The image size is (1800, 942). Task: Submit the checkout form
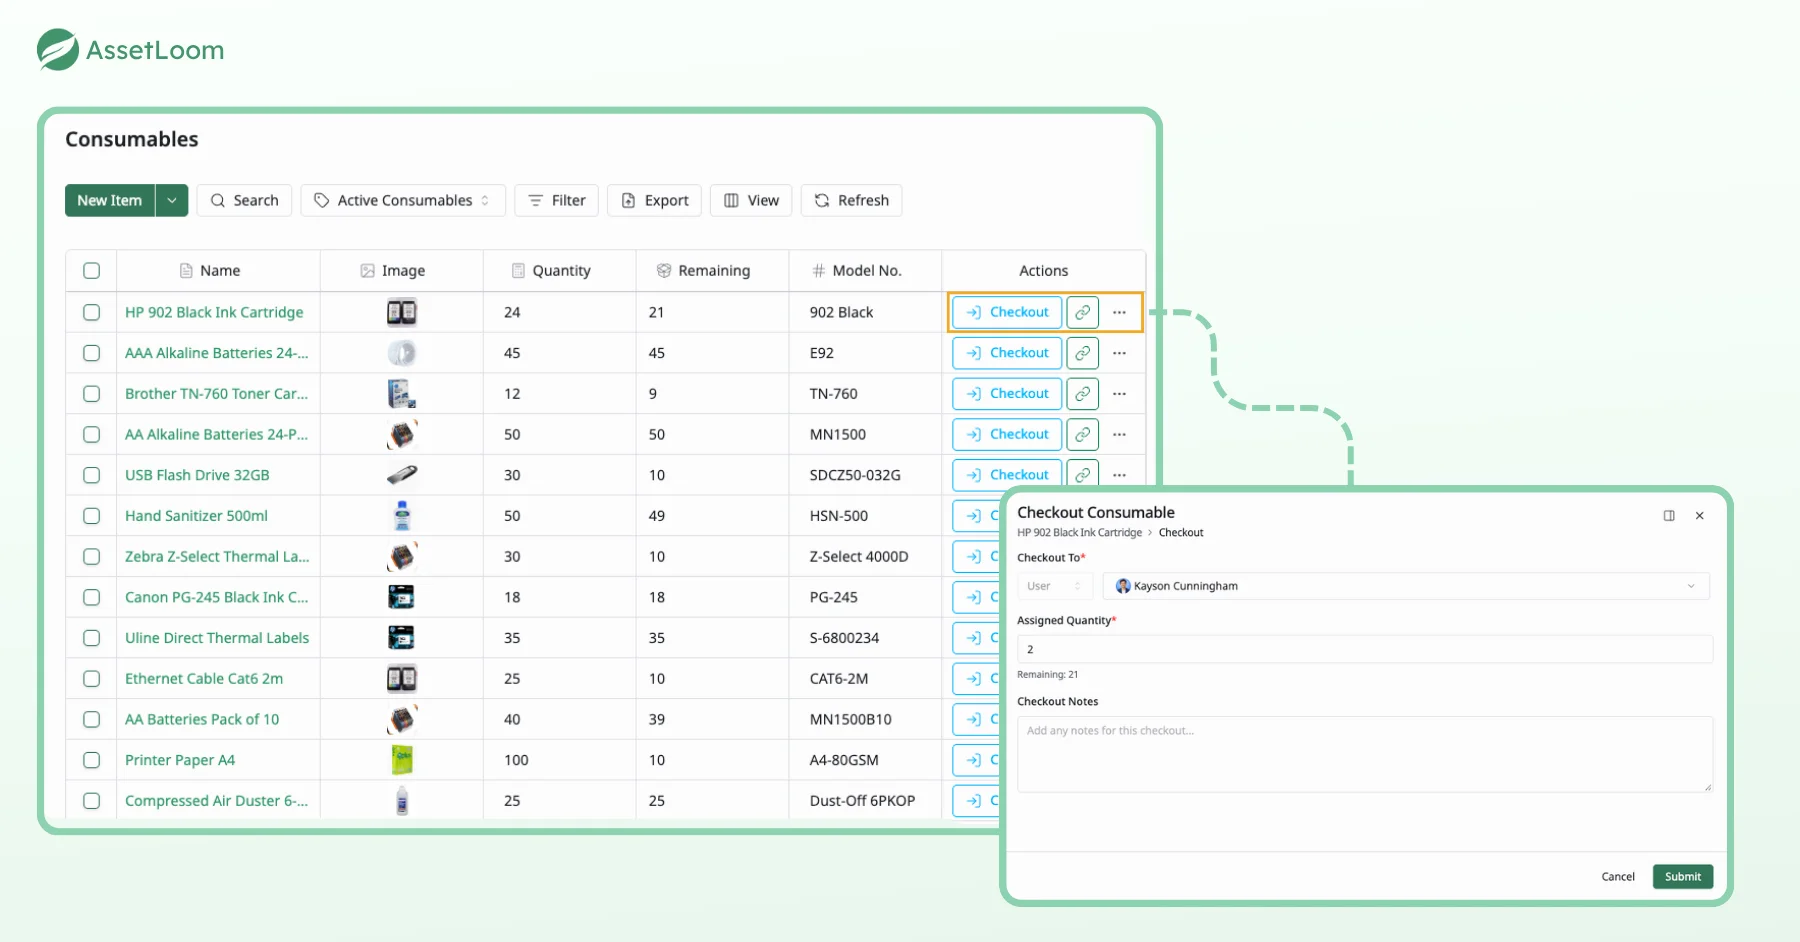click(1682, 877)
